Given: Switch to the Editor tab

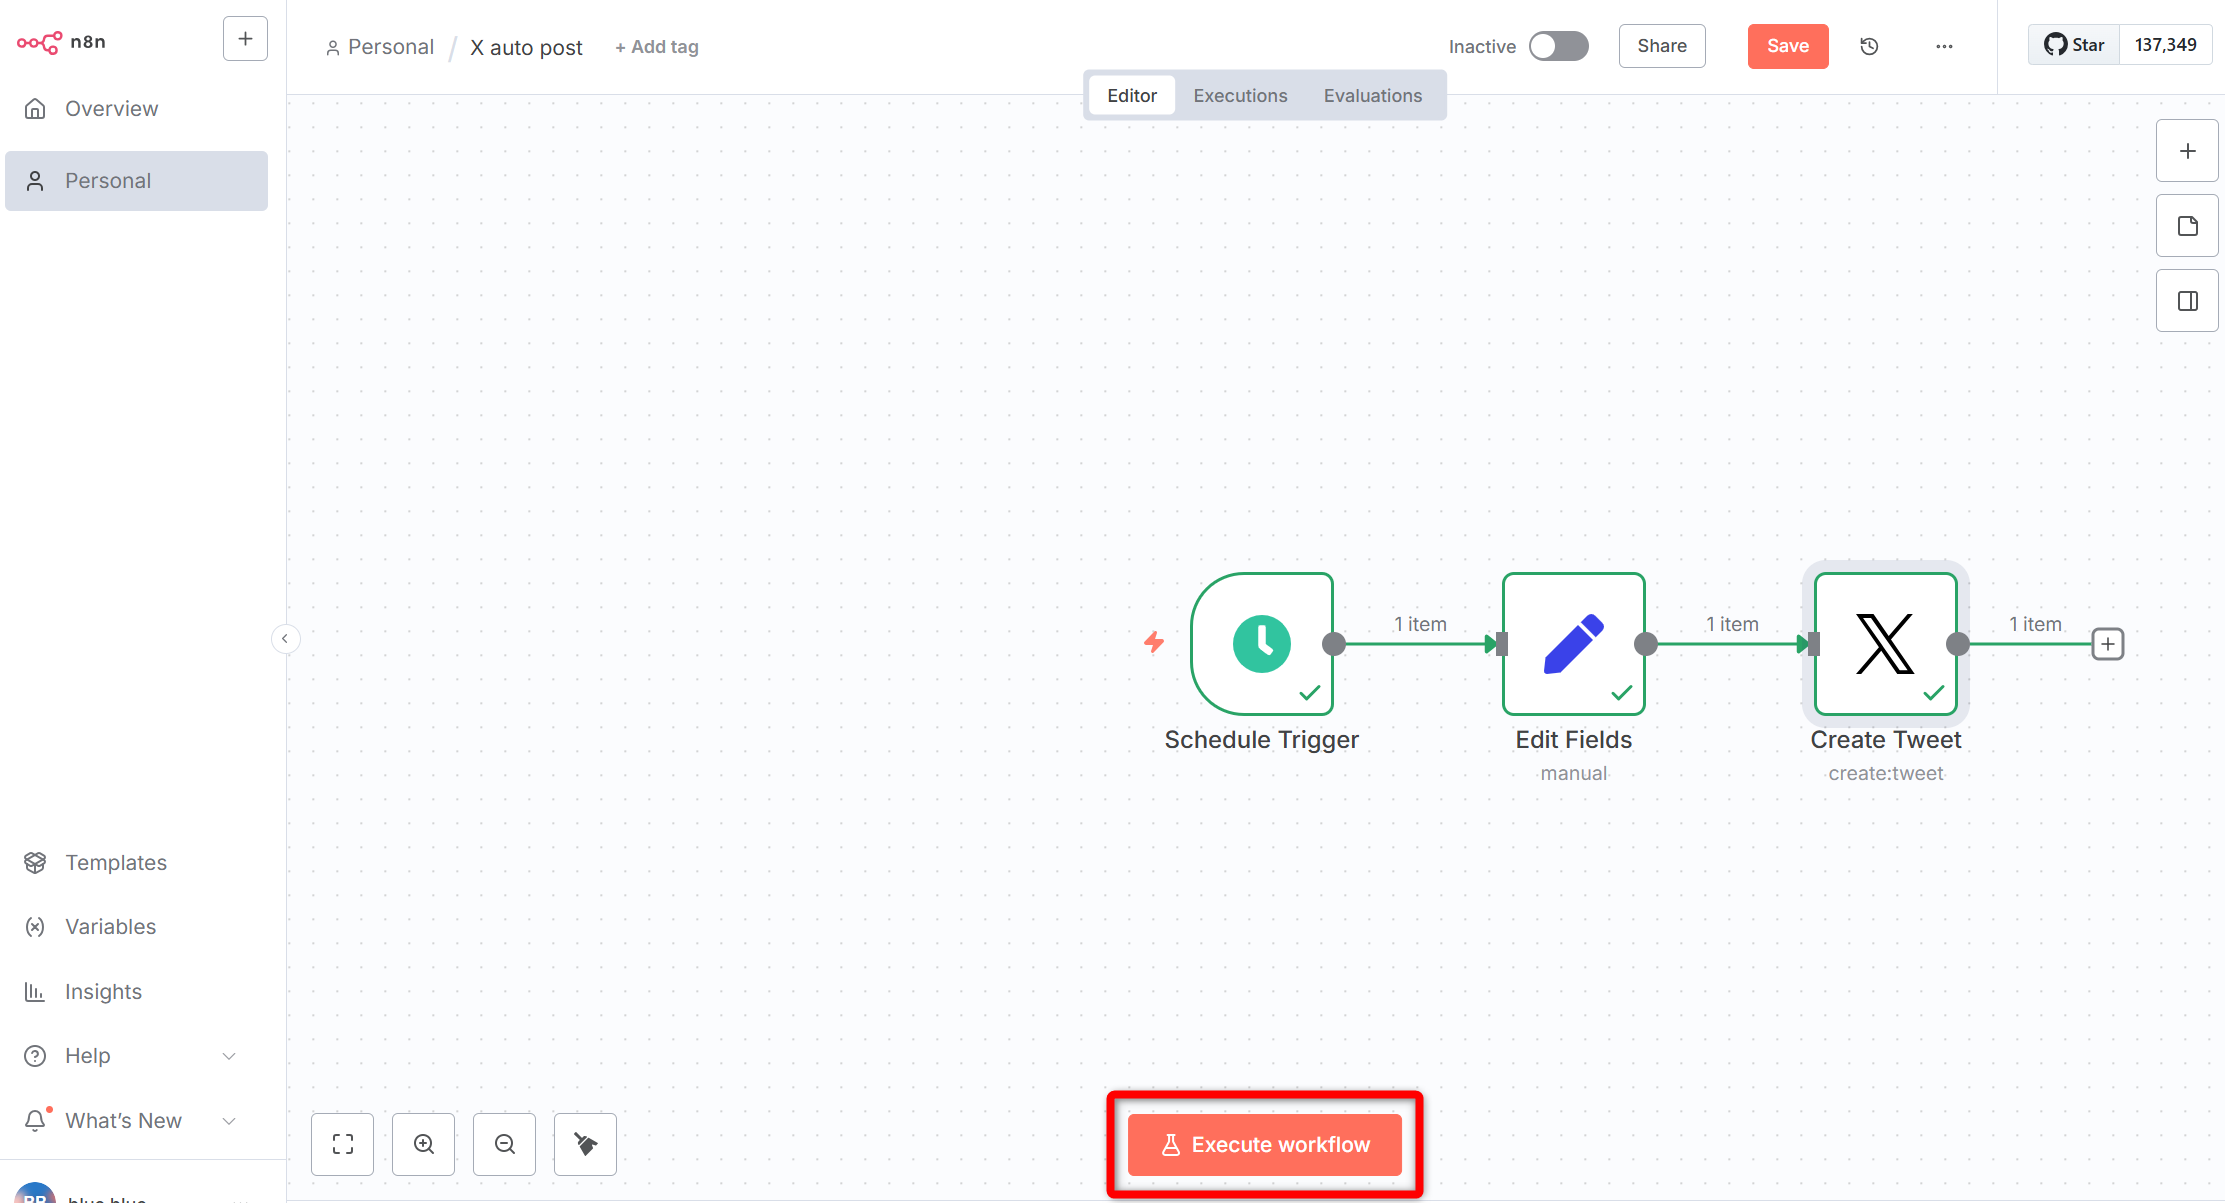Looking at the screenshot, I should tap(1131, 95).
